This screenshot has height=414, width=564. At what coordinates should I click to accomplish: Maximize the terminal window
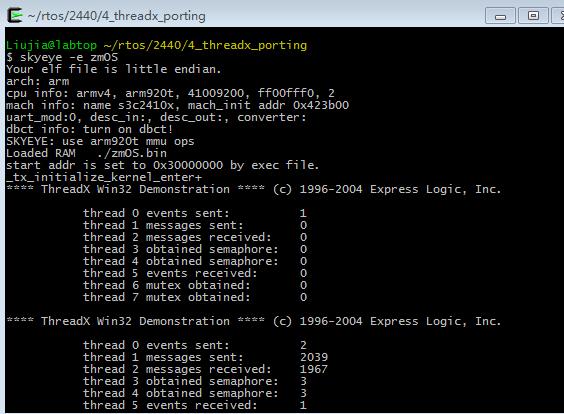coord(533,16)
